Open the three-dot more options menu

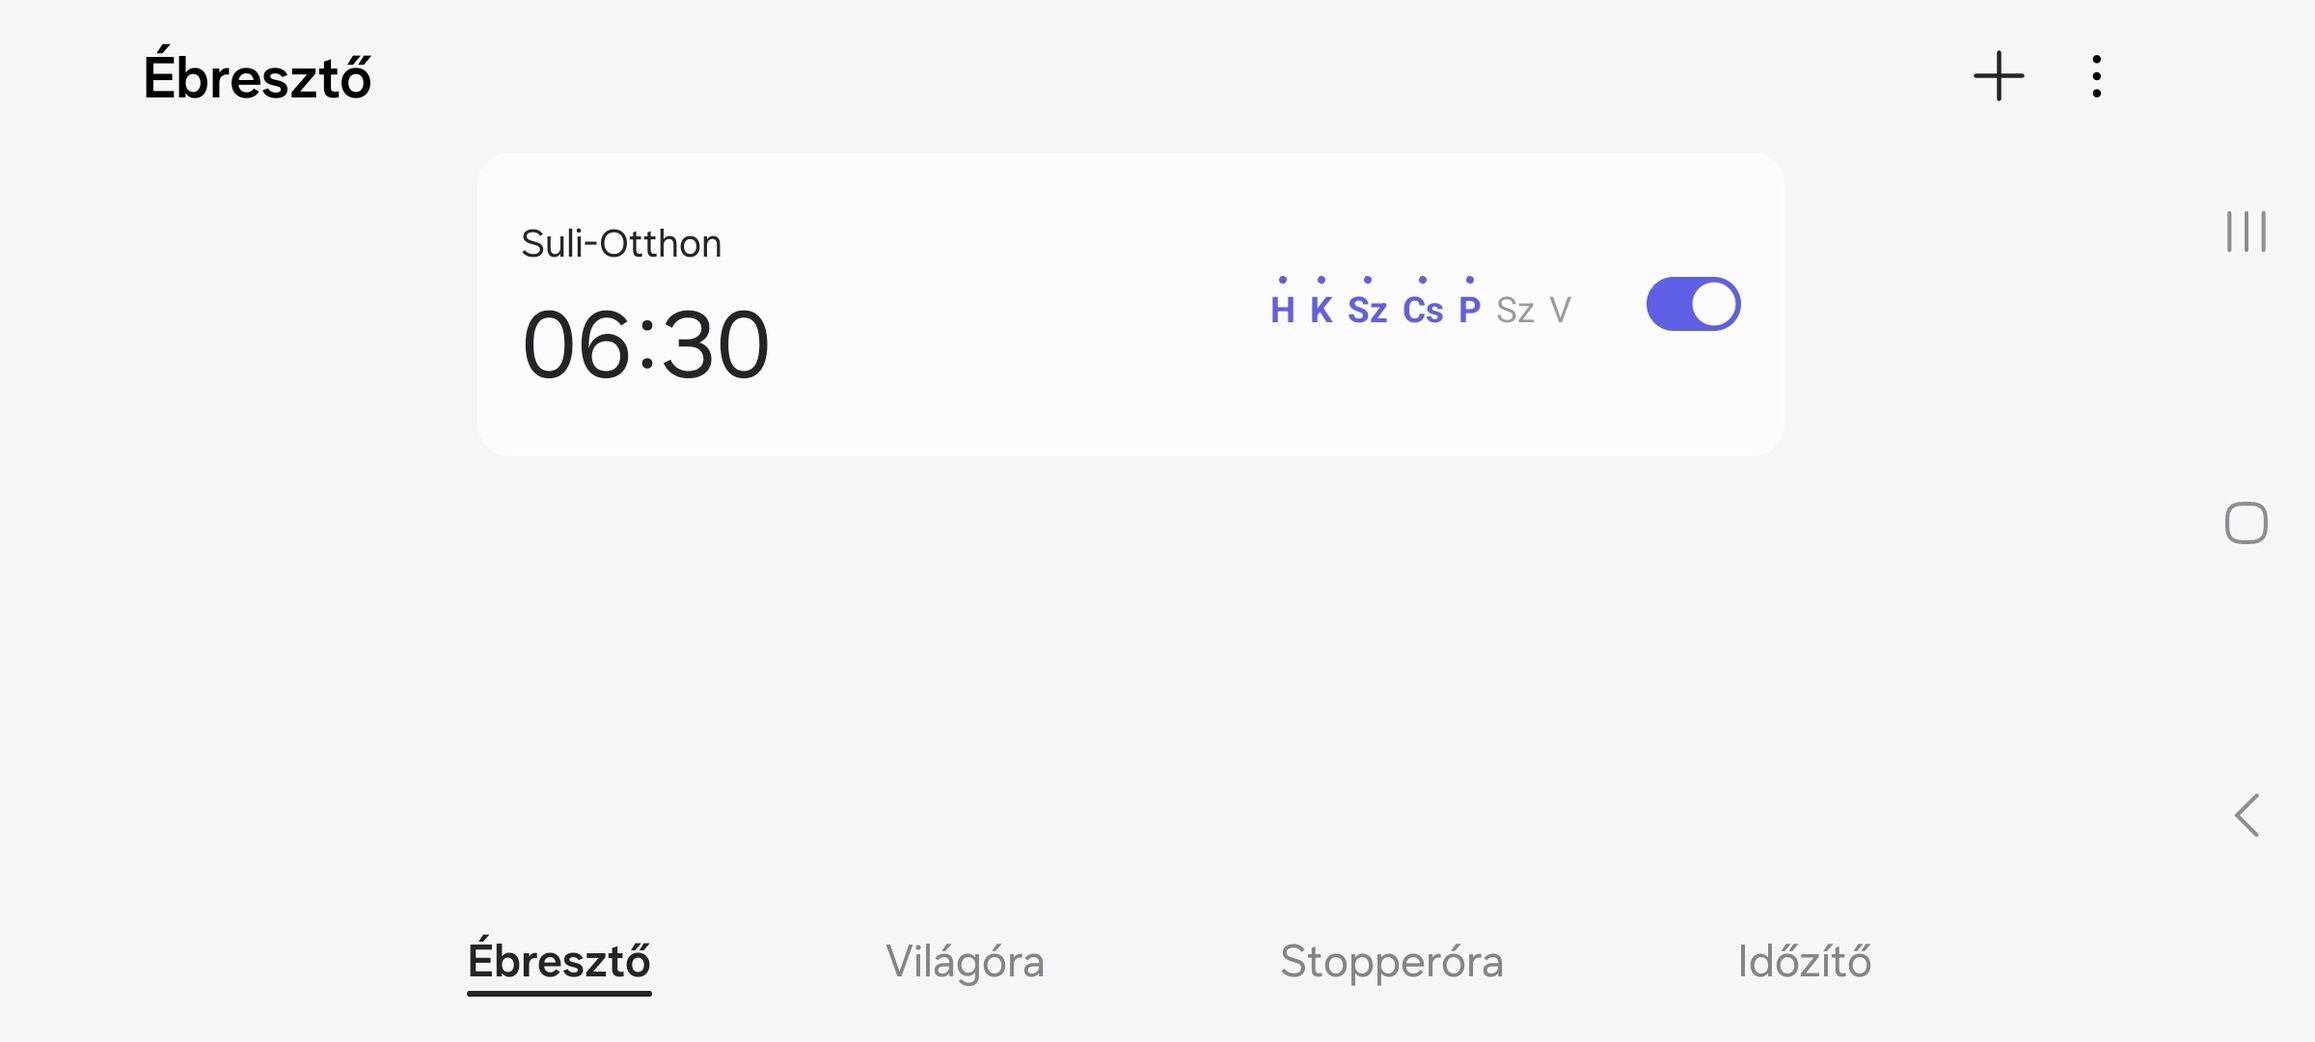(2096, 76)
